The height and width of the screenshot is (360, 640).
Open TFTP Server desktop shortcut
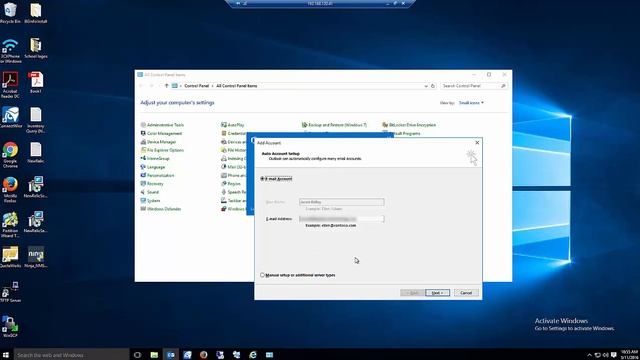10,291
